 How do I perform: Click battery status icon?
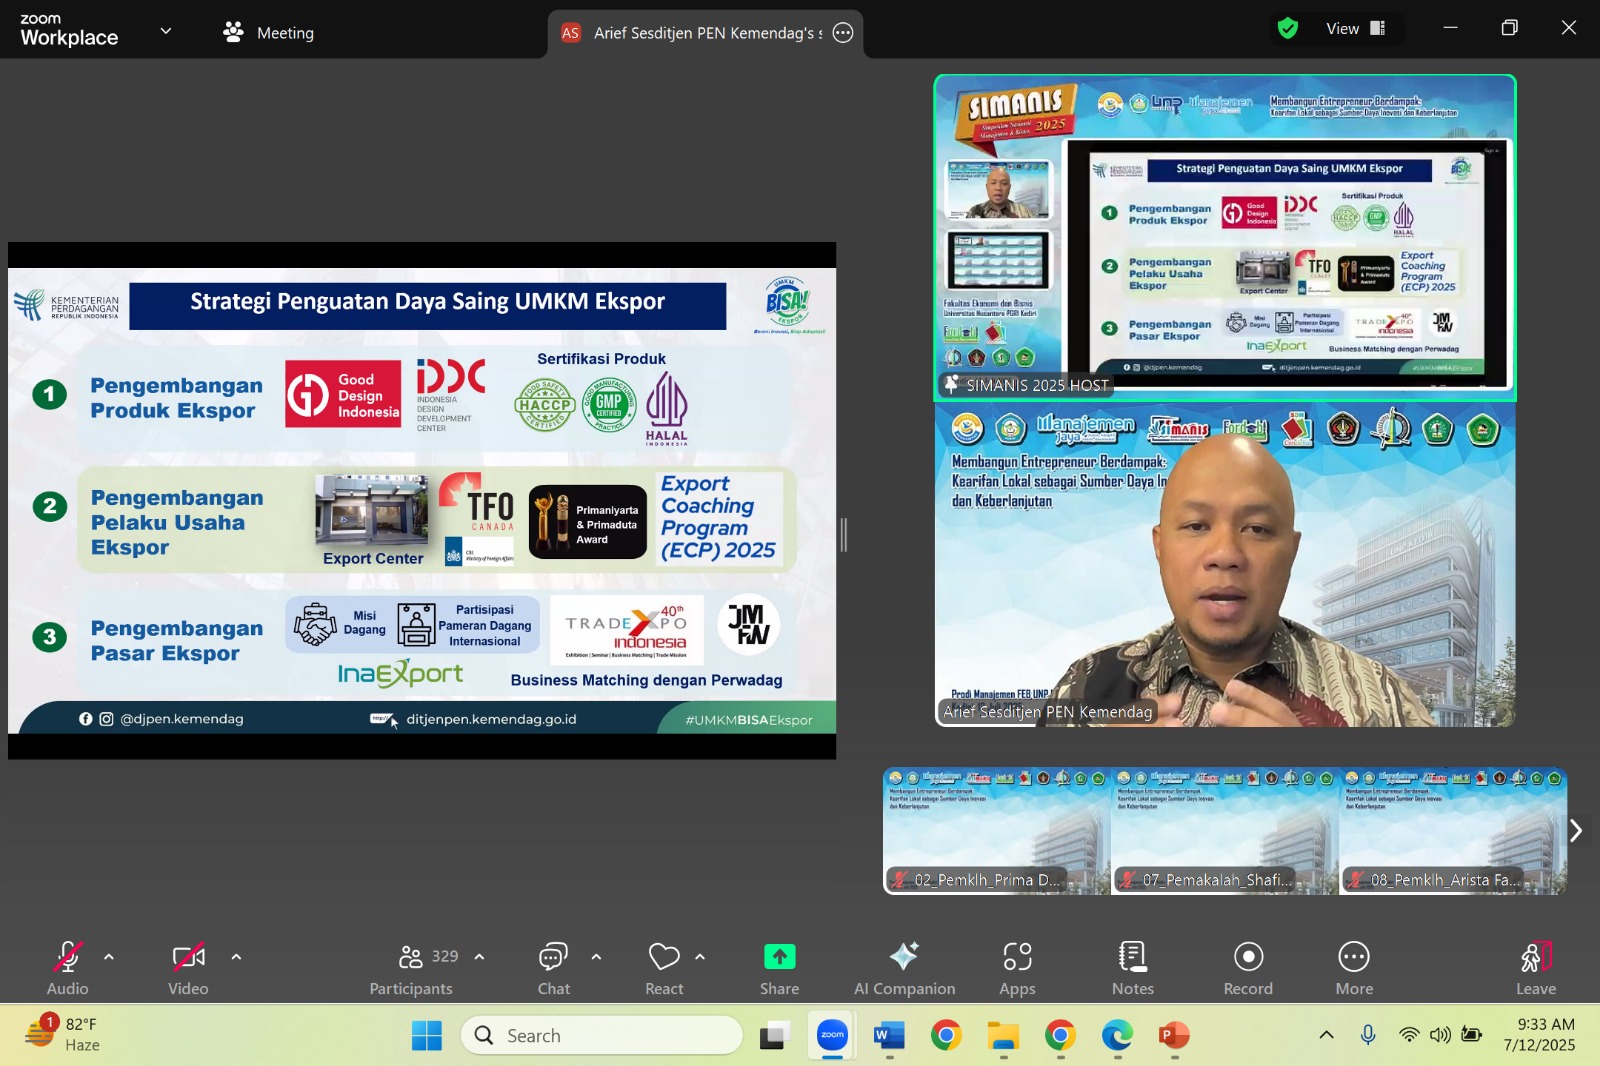click(x=1471, y=1035)
